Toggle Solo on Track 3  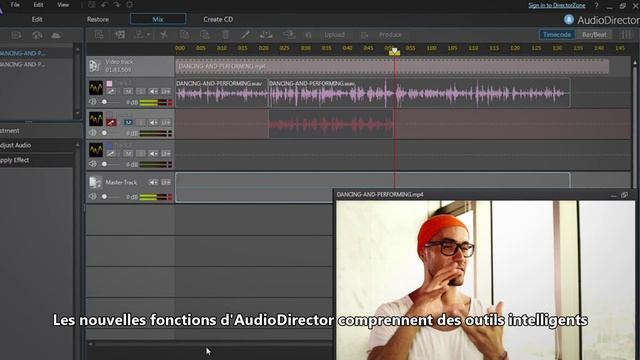pyautogui.click(x=140, y=154)
